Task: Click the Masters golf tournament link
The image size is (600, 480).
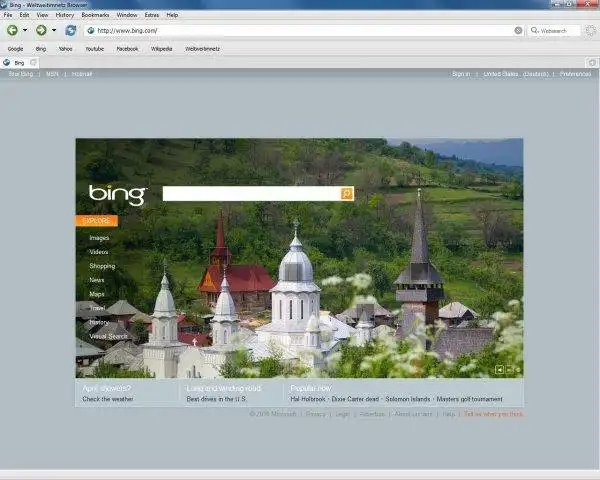Action: tap(470, 399)
